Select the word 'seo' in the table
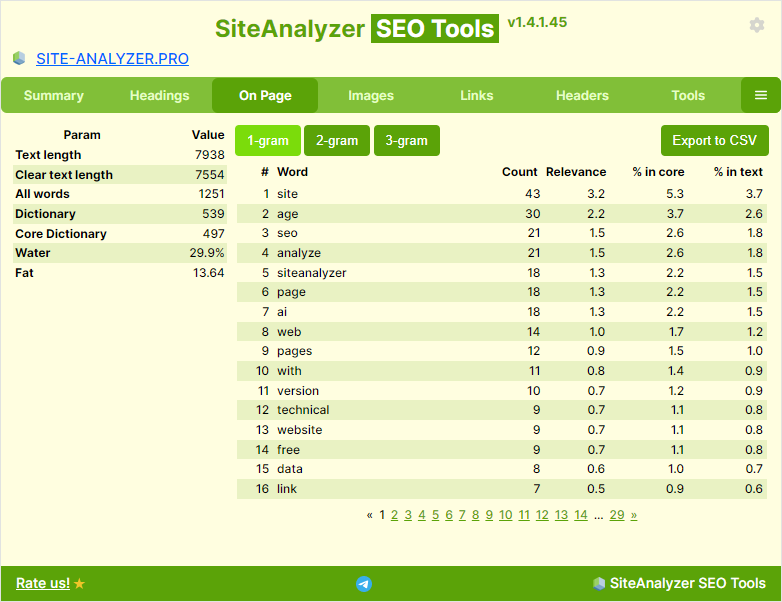The height and width of the screenshot is (602, 782). 287,233
